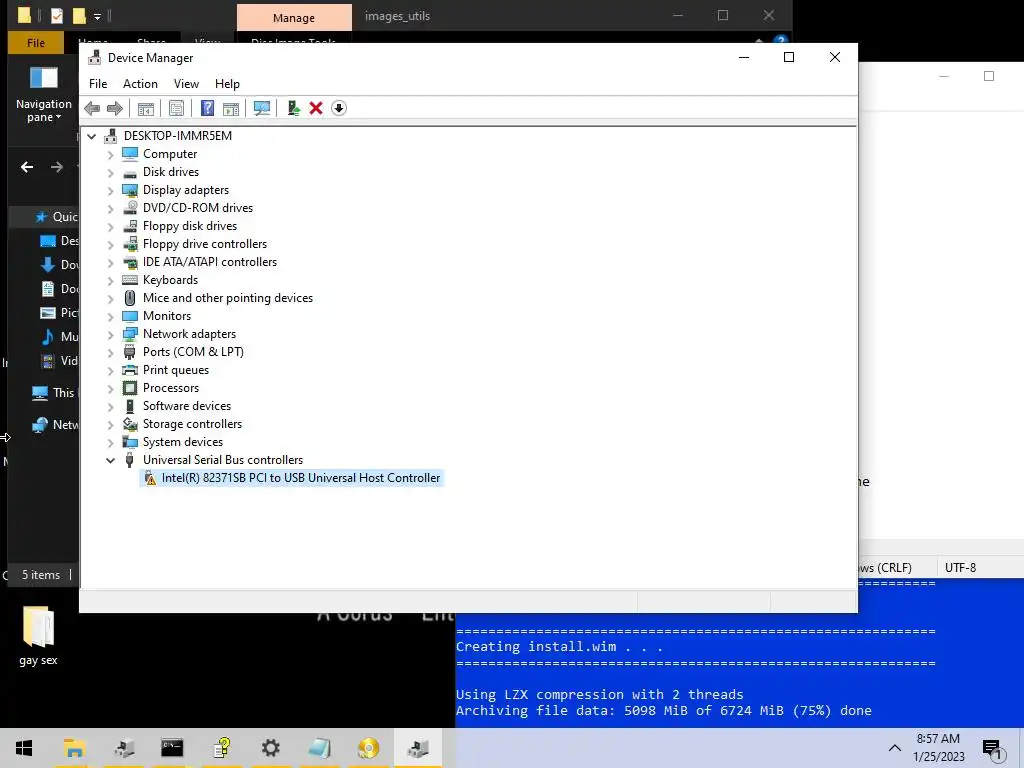The image size is (1024, 768).
Task: Select the System devices tree item
Action: tap(183, 442)
